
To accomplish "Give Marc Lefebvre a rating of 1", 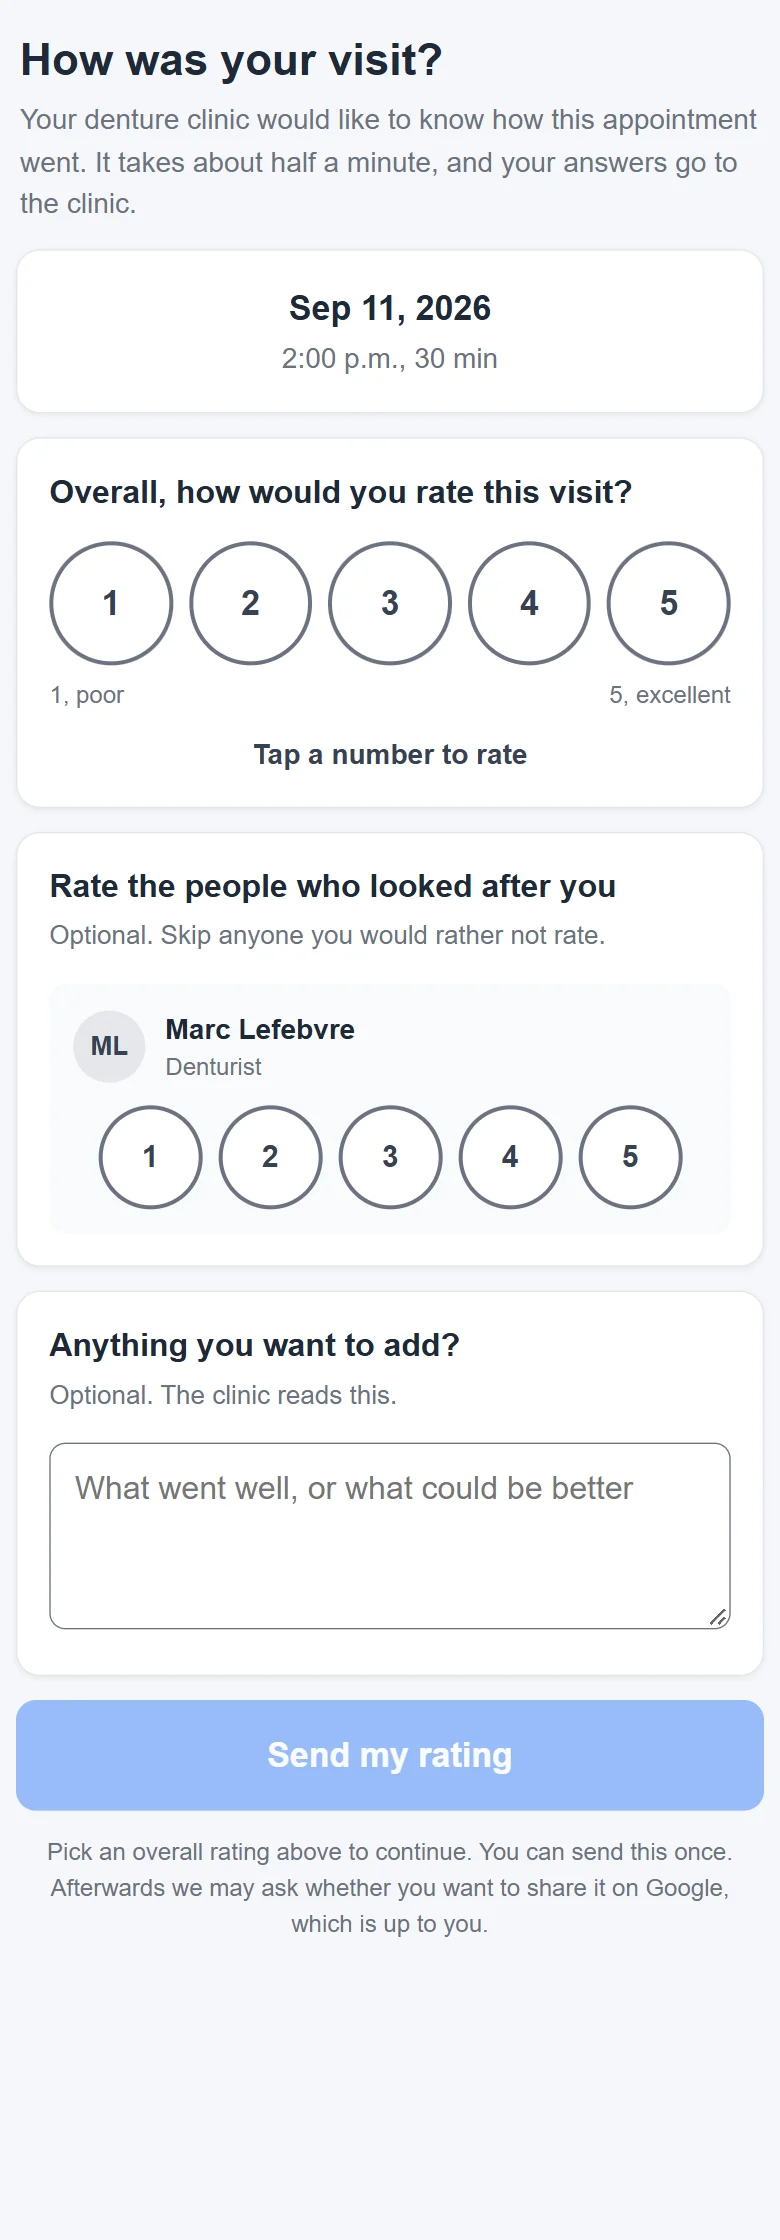I will coord(150,1157).
